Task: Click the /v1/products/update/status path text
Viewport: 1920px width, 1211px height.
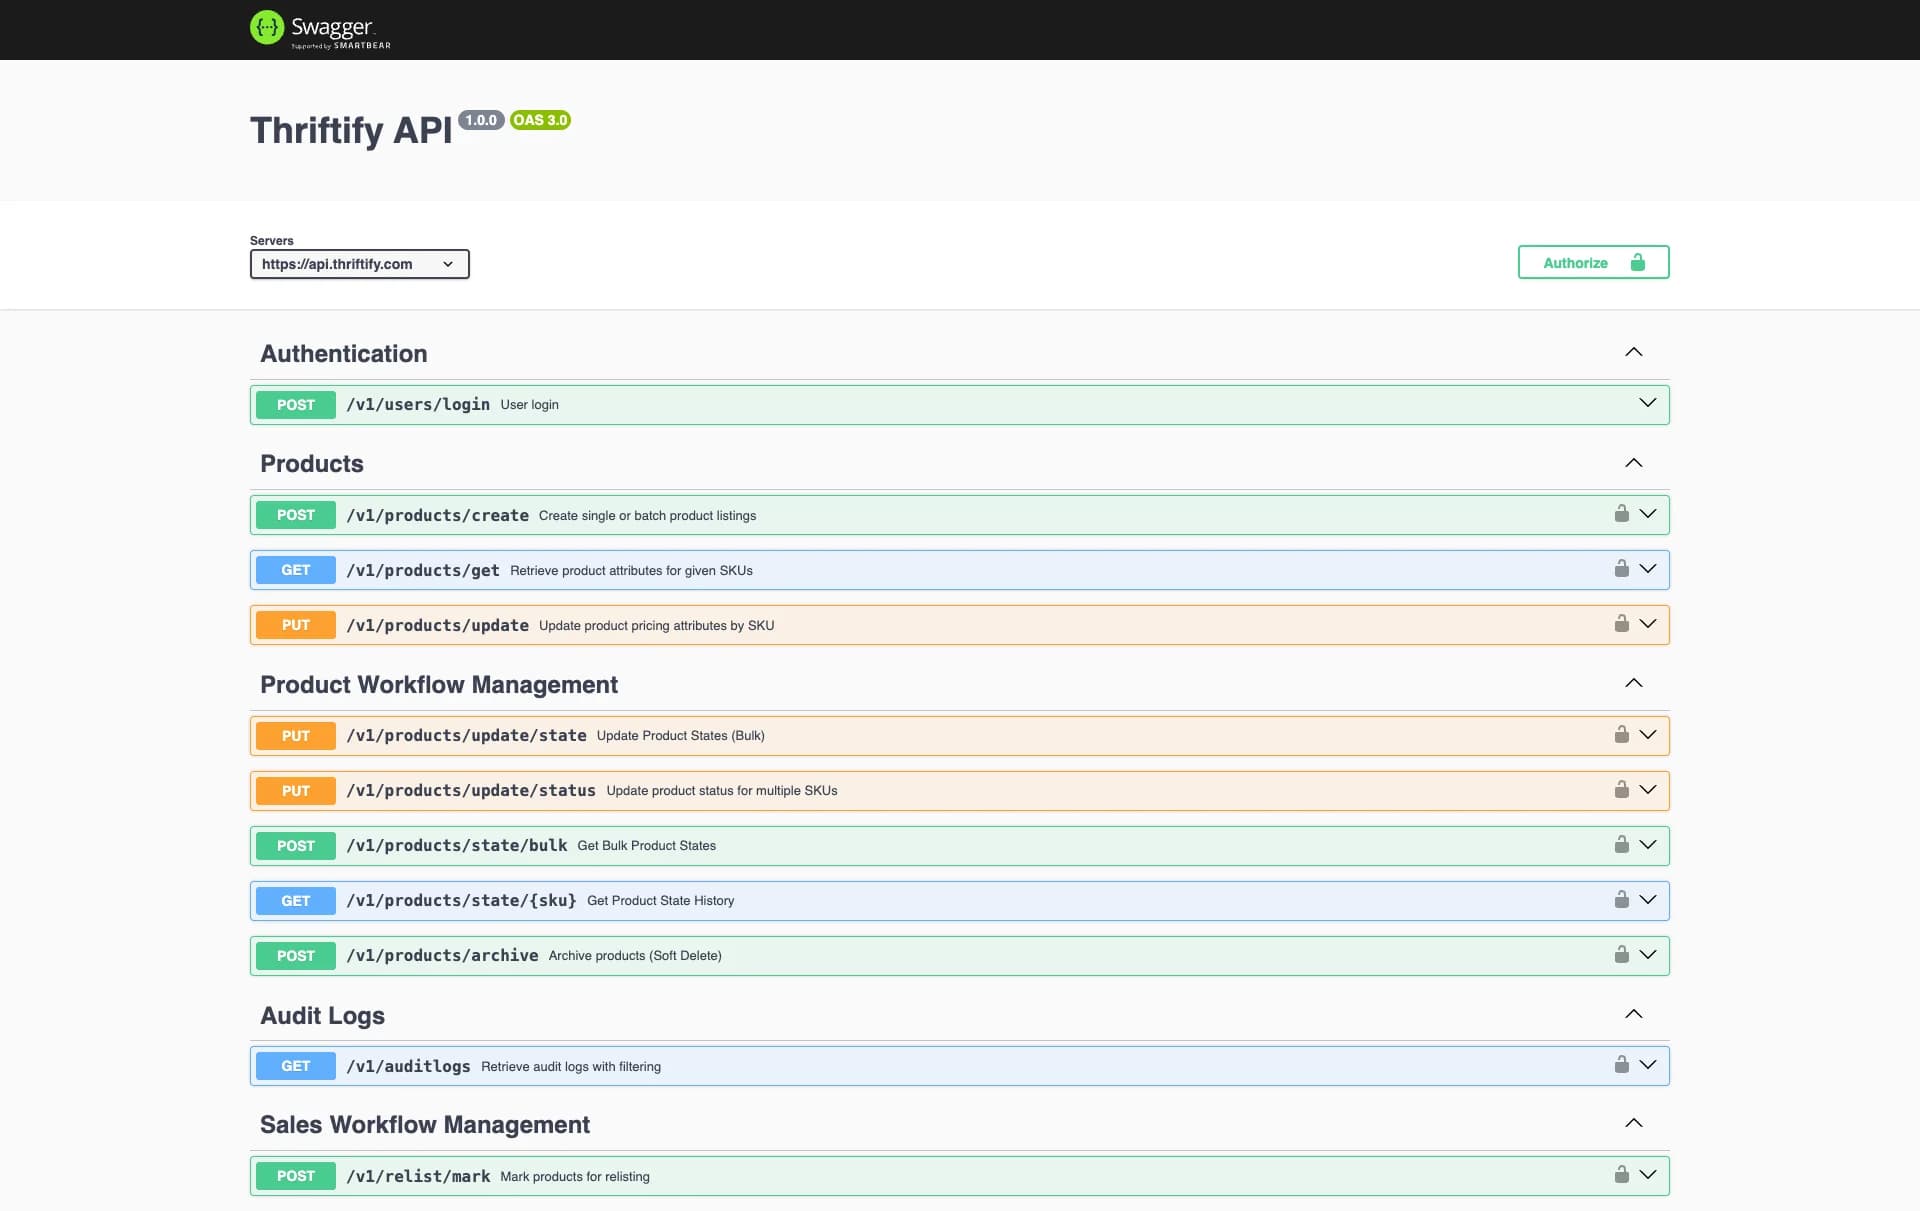Action: pyautogui.click(x=471, y=790)
